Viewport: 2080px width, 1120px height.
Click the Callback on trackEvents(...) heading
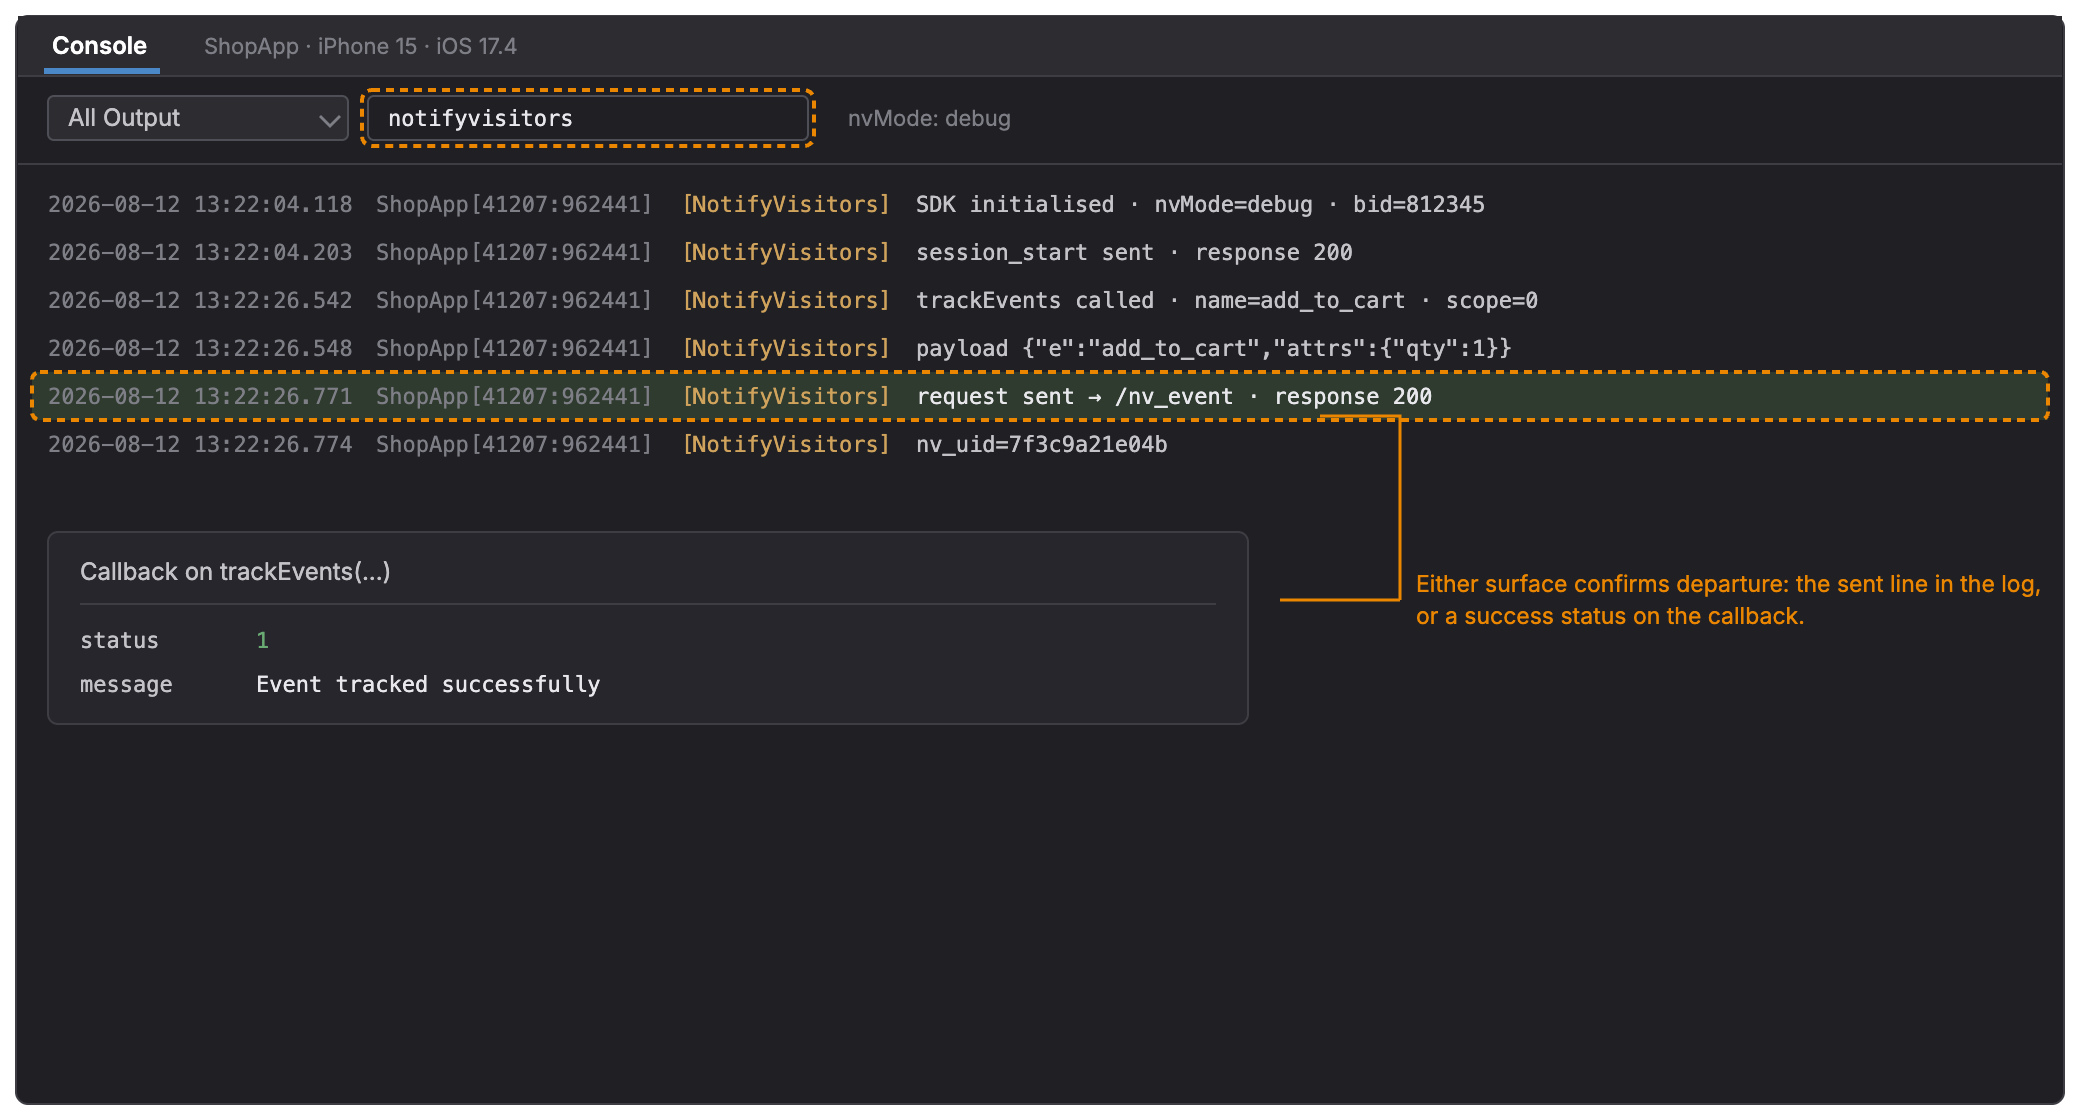[x=235, y=572]
